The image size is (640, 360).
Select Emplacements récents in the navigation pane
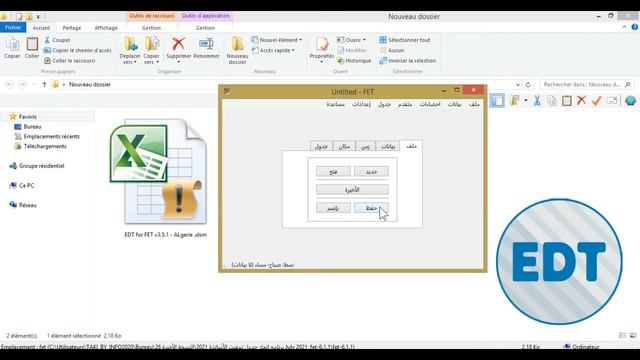(51, 136)
